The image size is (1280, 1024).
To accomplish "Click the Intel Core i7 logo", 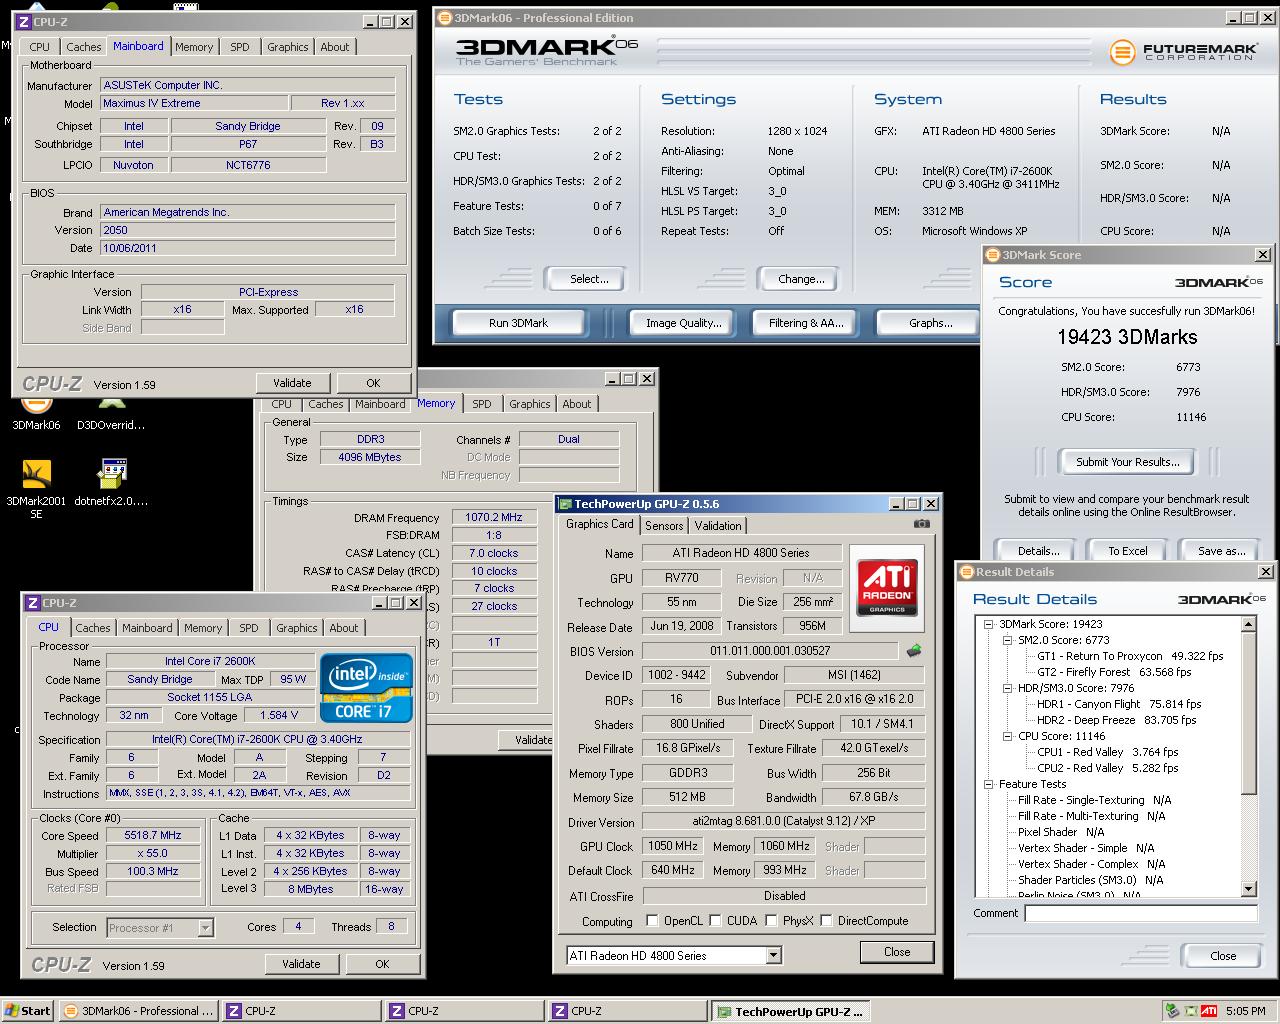I will pos(366,689).
